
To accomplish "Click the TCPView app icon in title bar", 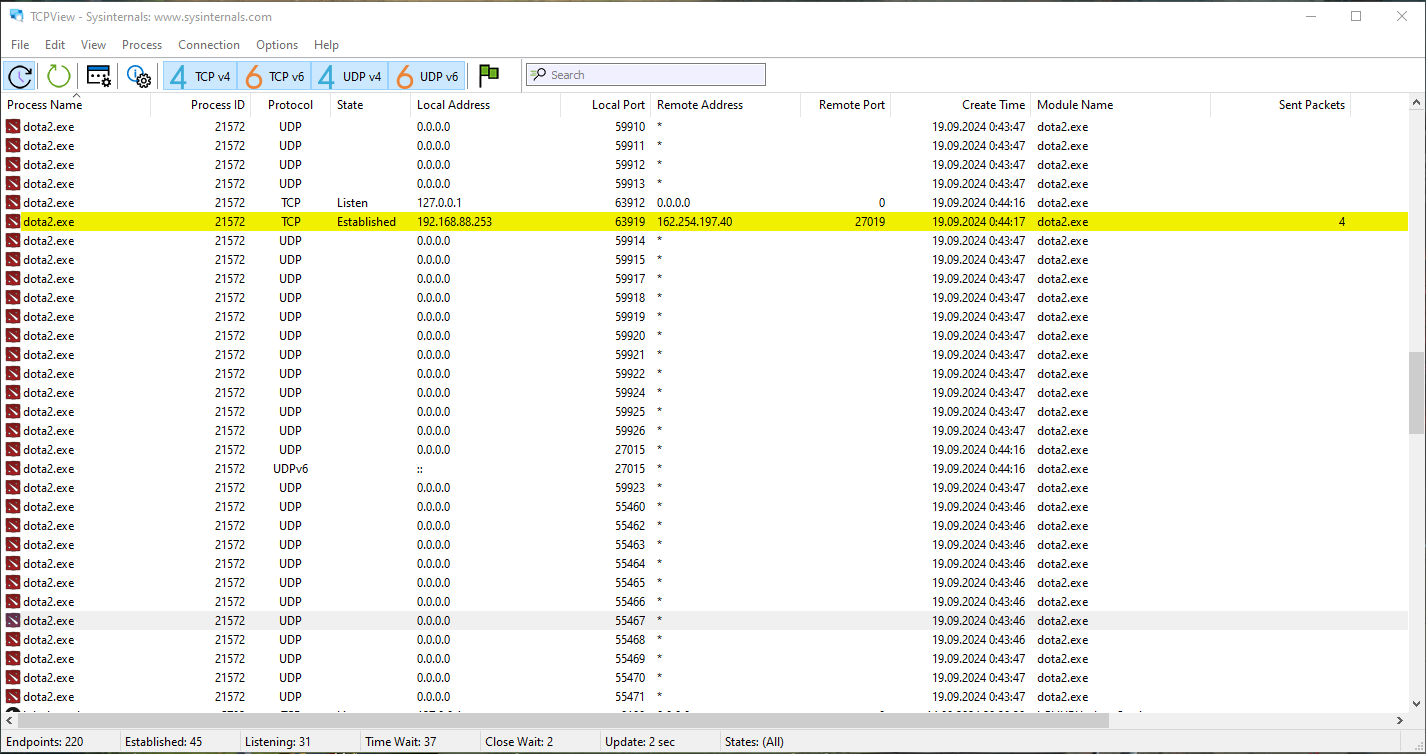I will point(16,17).
